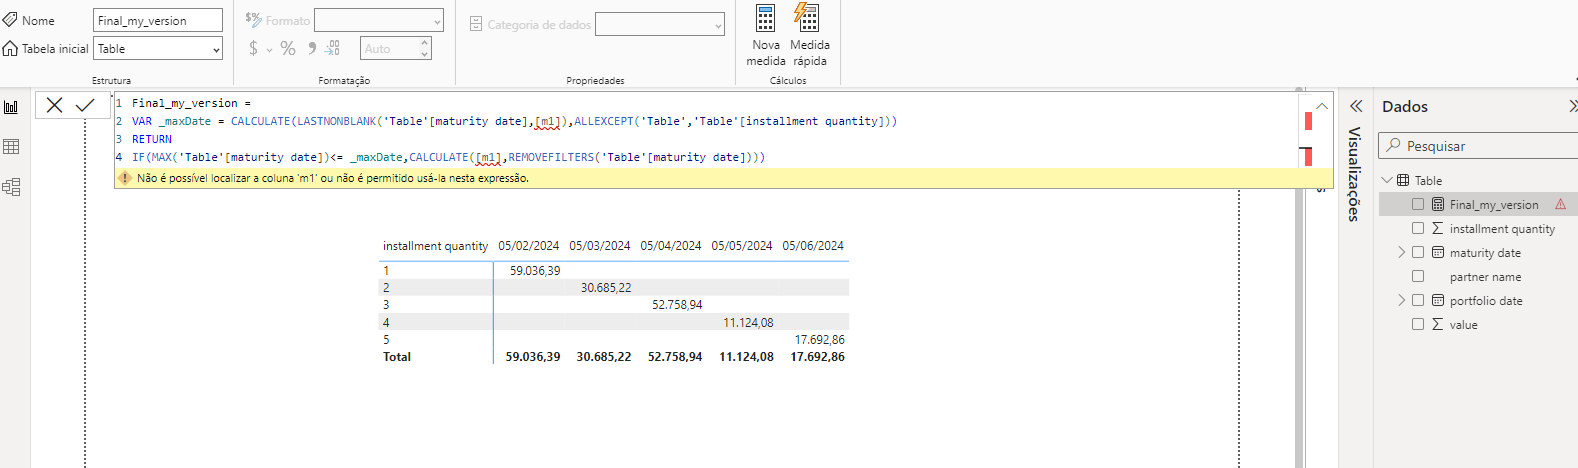Increase decimal places with the Auto stepper
Image resolution: width=1578 pixels, height=468 pixels.
(425, 43)
